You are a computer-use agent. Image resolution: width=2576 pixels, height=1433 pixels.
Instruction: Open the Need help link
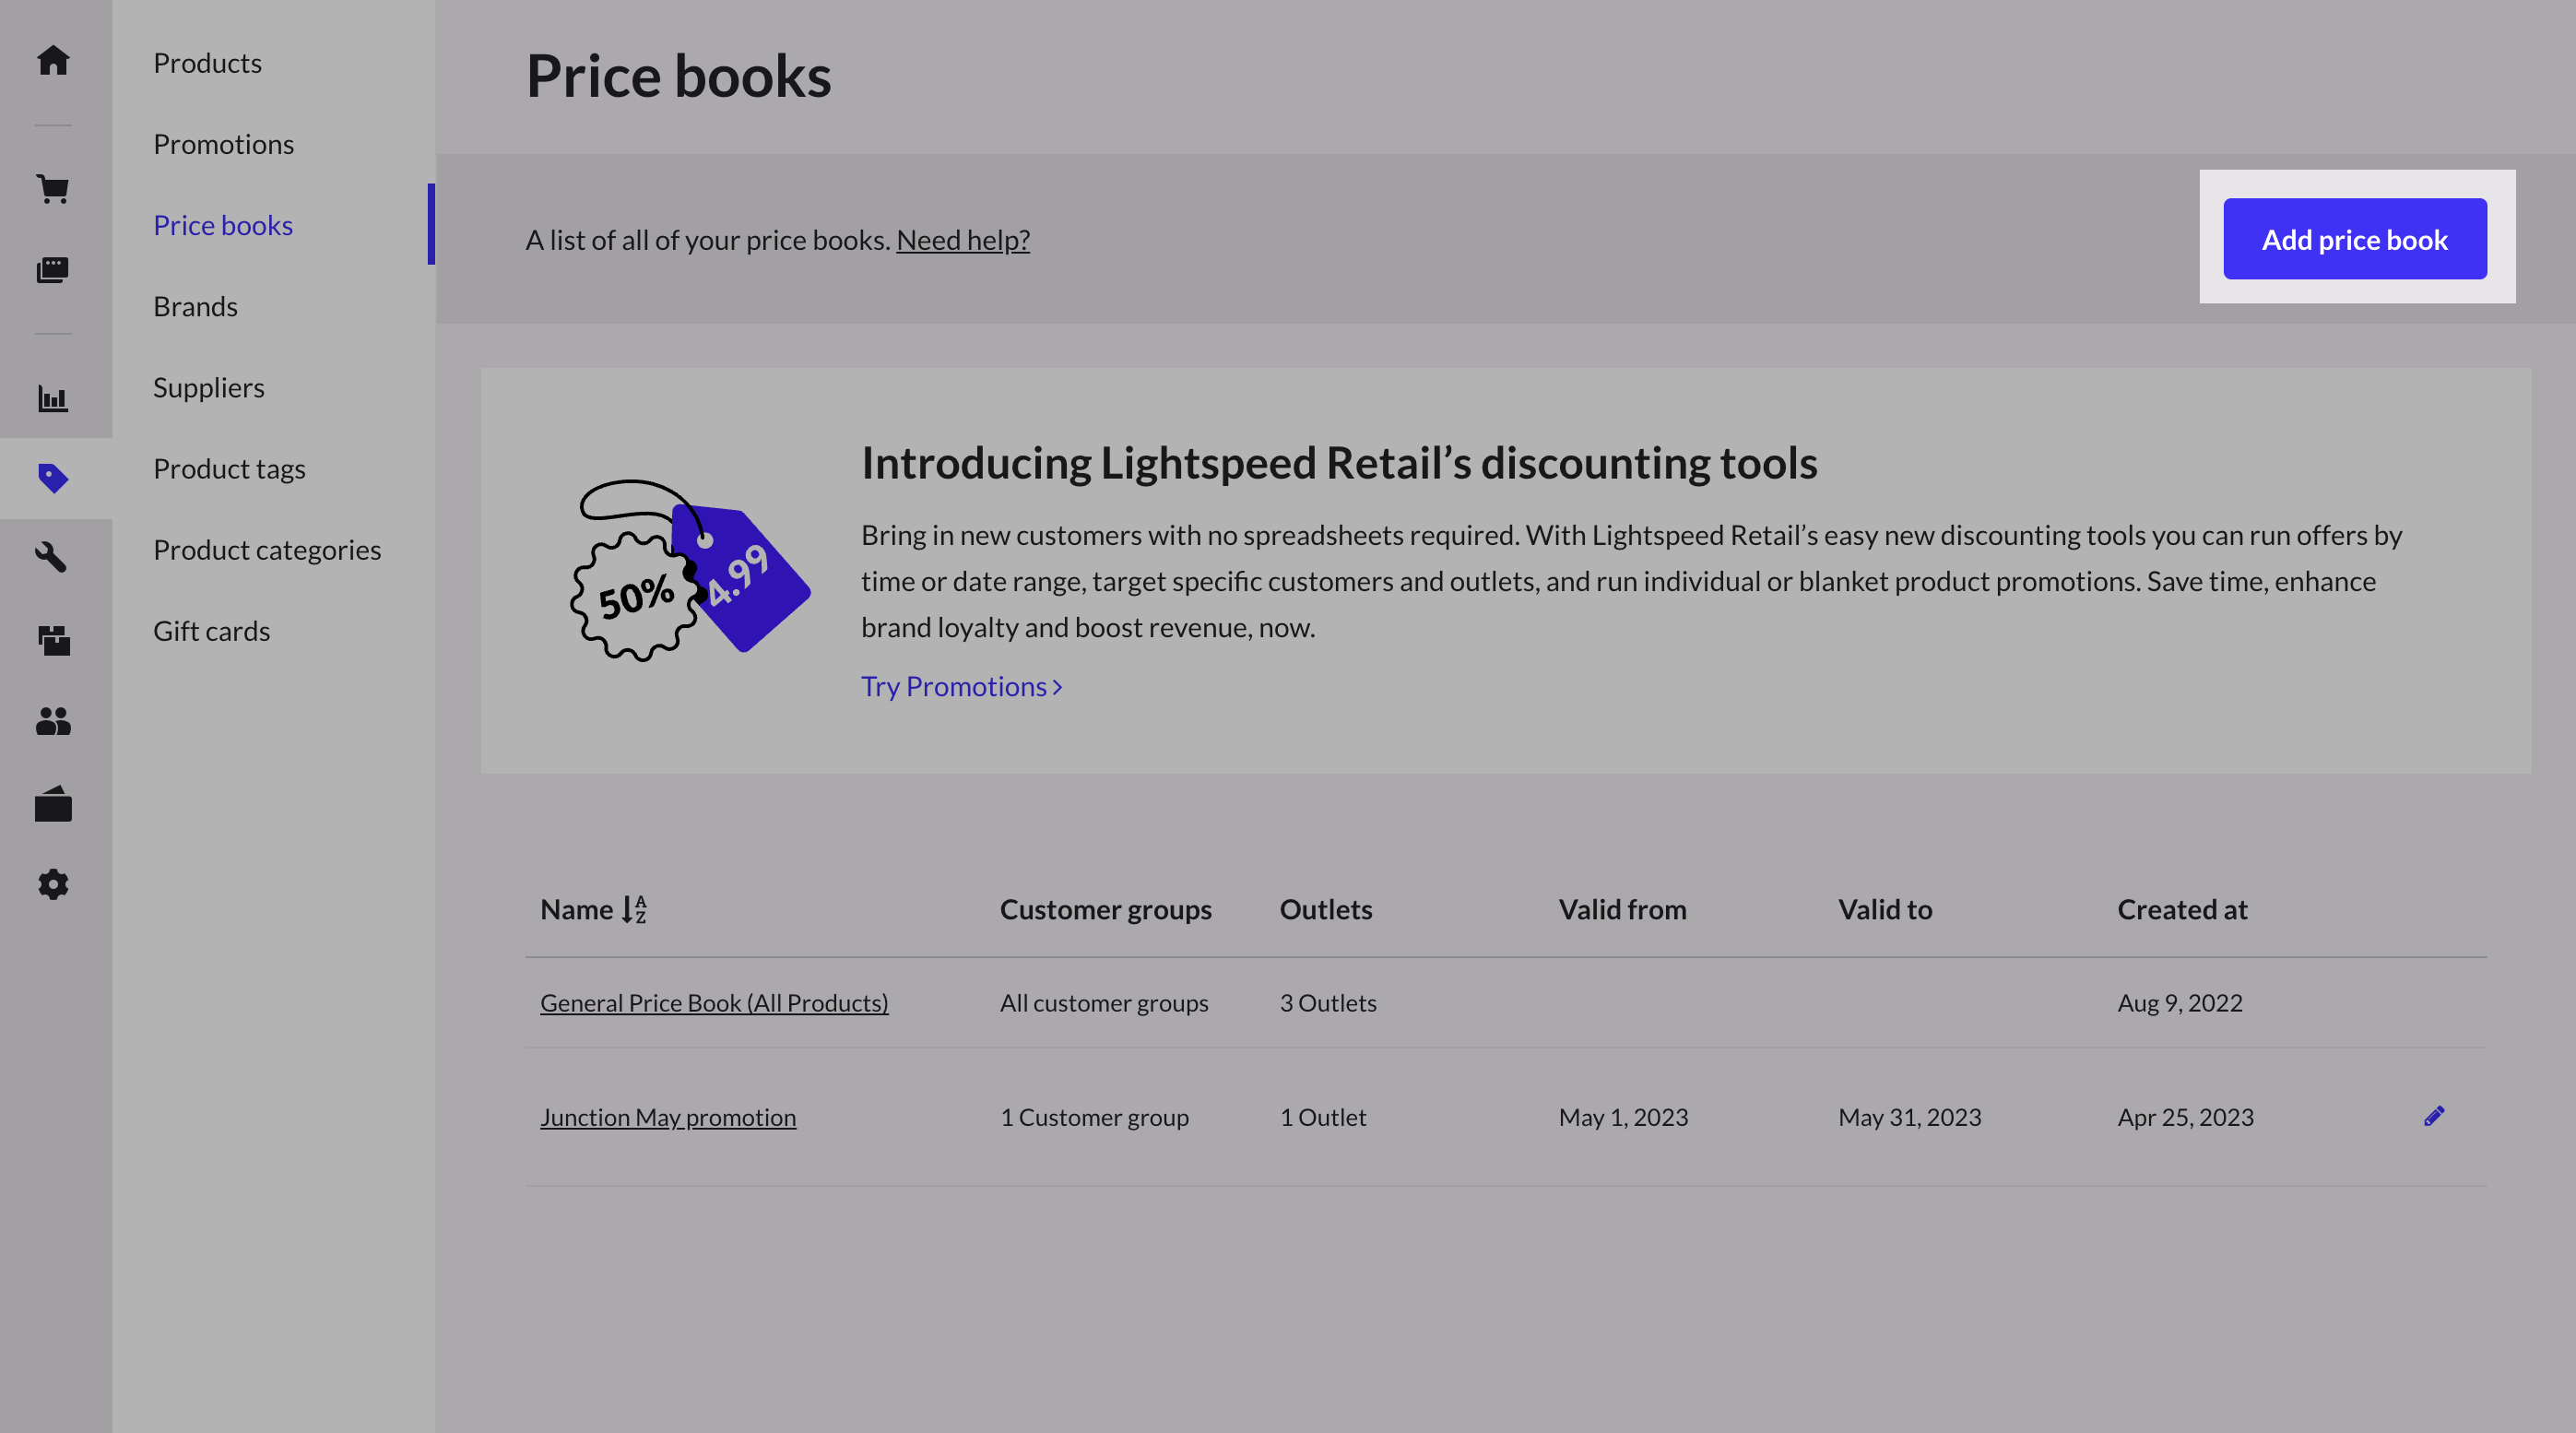[x=963, y=240]
